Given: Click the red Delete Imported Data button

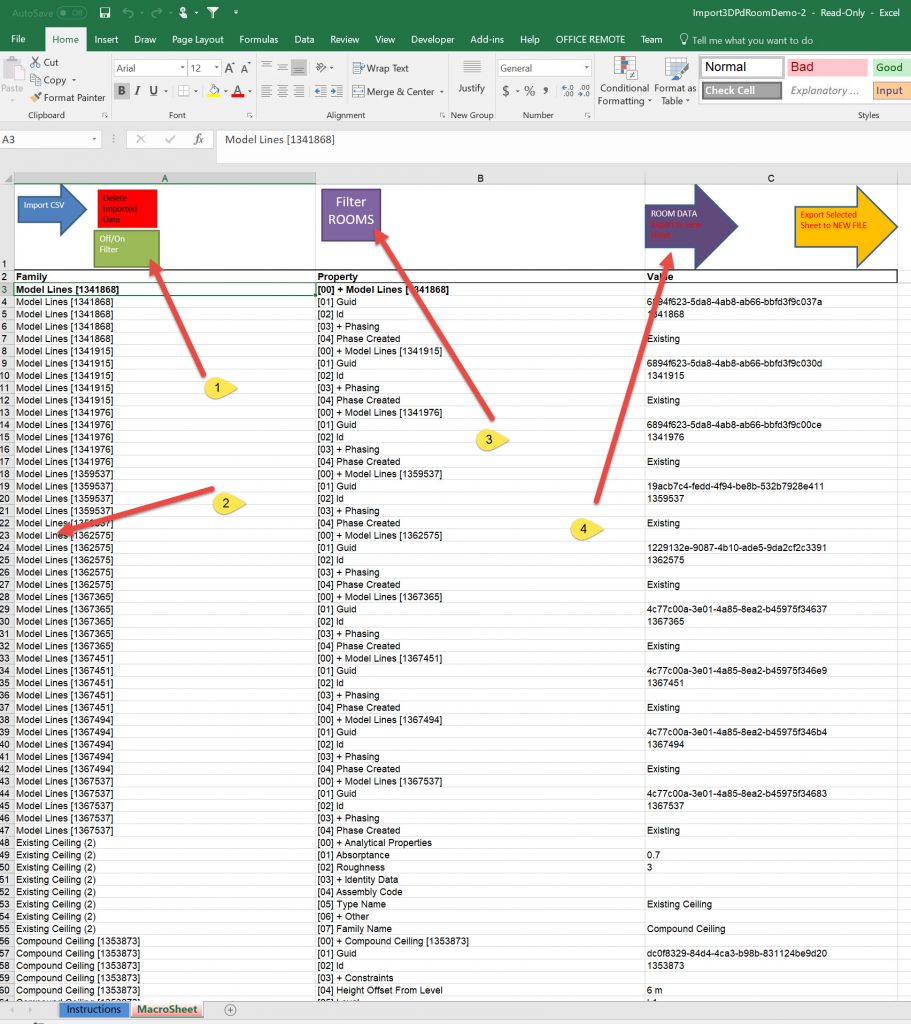Looking at the screenshot, I should coord(126,208).
